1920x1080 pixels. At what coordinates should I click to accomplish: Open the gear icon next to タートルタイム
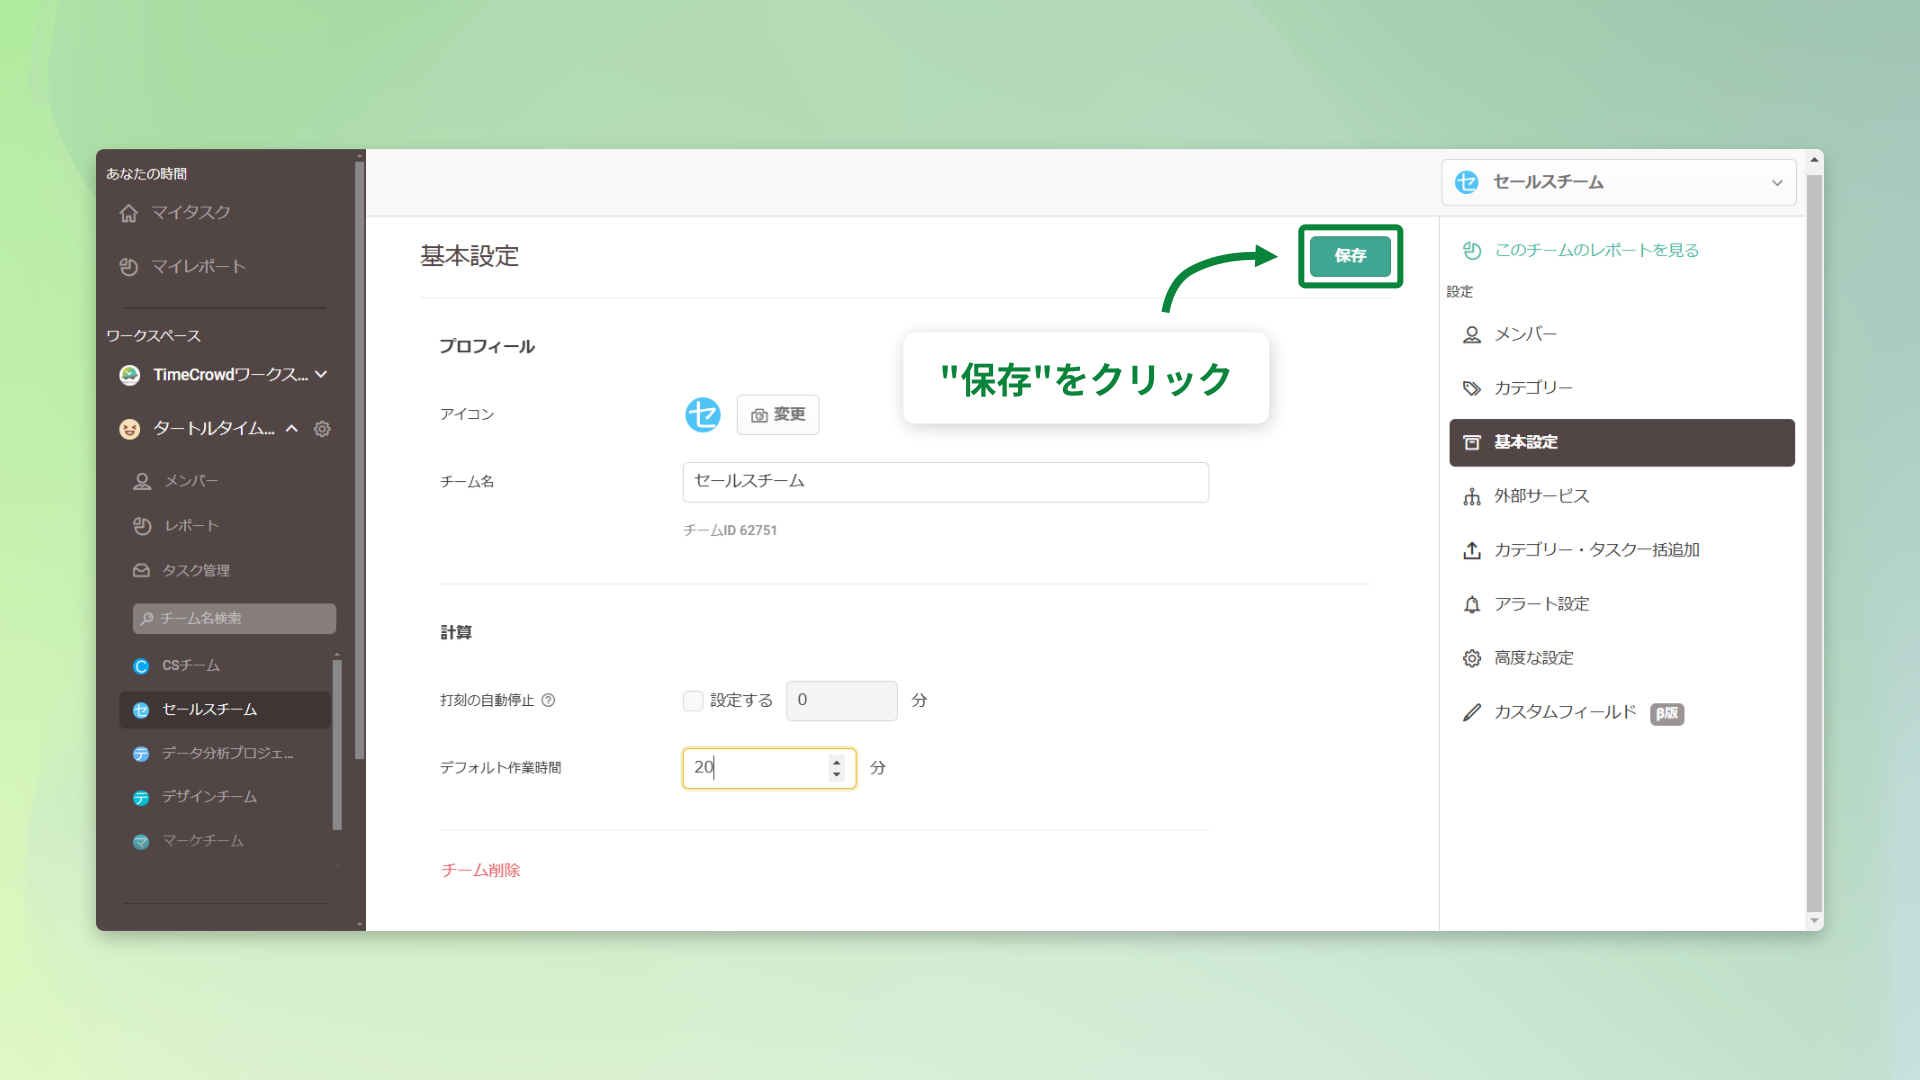322,429
